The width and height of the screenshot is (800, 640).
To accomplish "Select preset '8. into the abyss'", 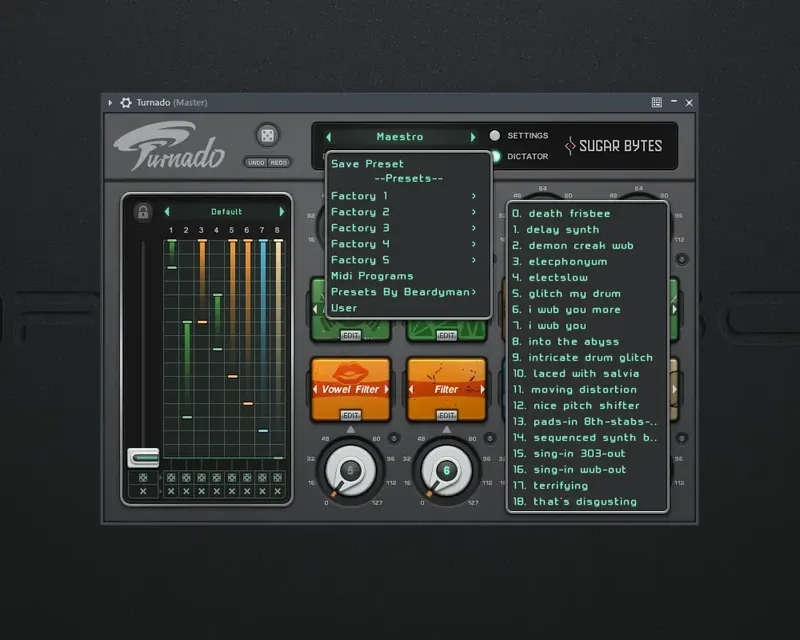I will (x=587, y=341).
